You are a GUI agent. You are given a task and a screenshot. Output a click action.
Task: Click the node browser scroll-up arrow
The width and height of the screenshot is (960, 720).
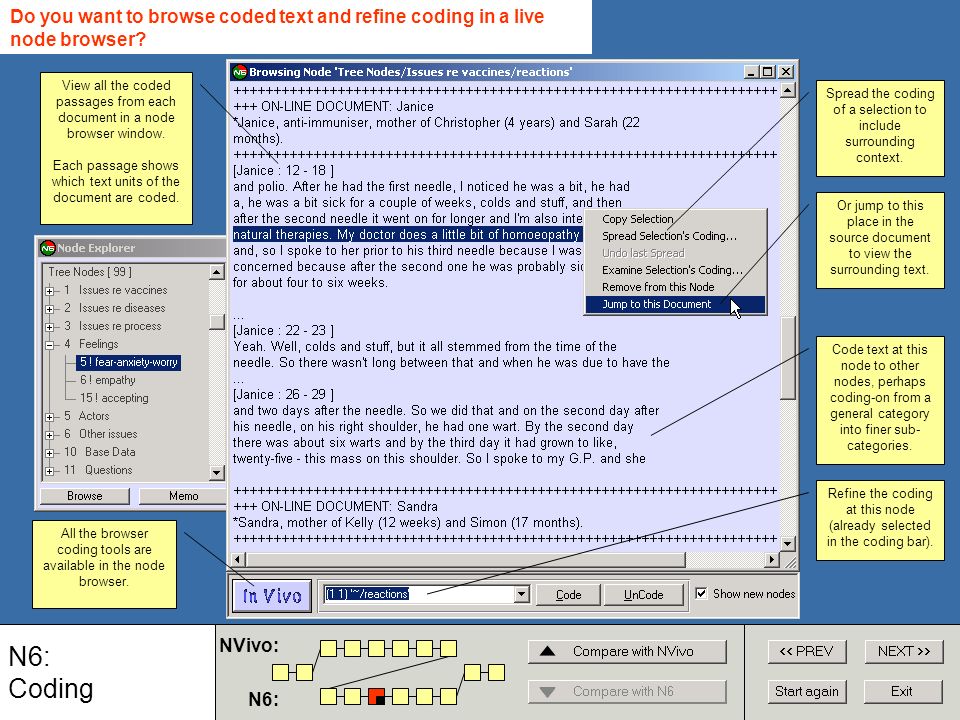coord(788,91)
